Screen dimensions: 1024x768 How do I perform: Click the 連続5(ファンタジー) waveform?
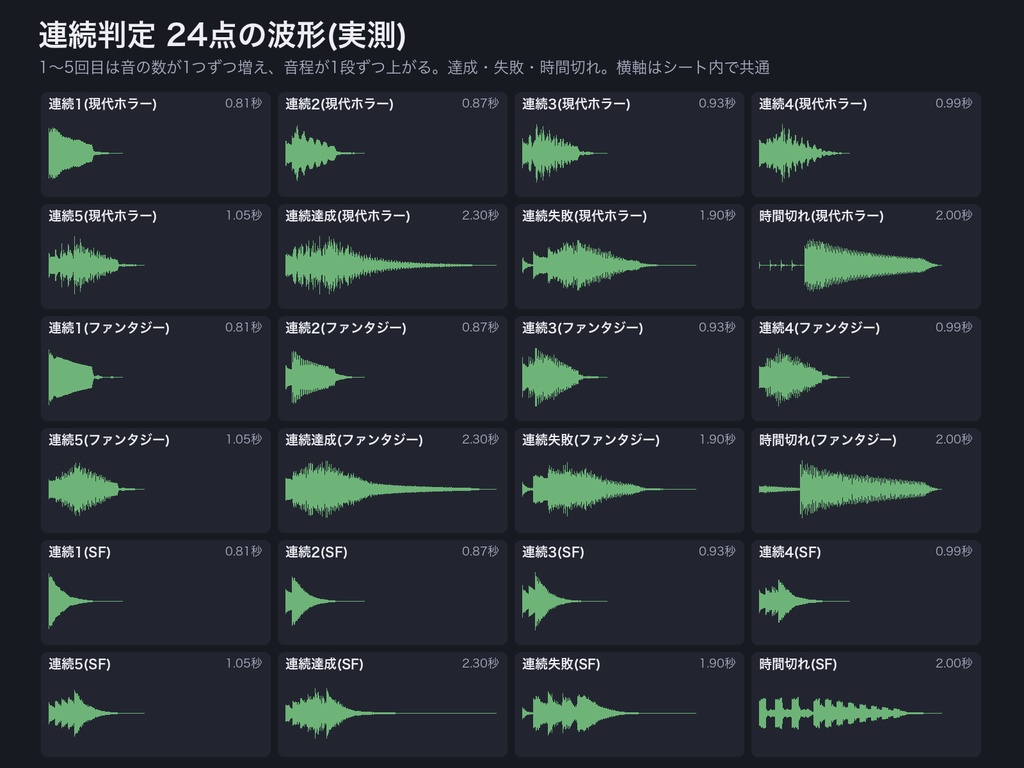96,489
